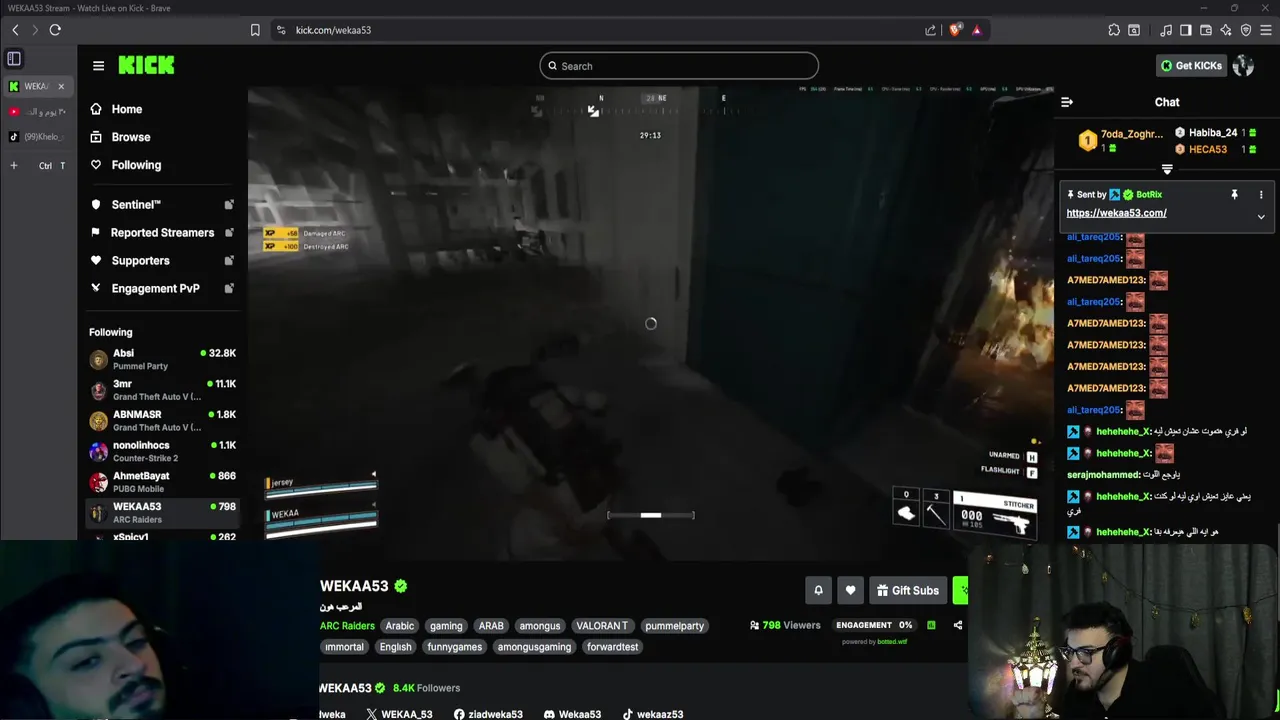Open Brave Rewards triangle icon
Screen dimensions: 1280x720
click(x=977, y=30)
